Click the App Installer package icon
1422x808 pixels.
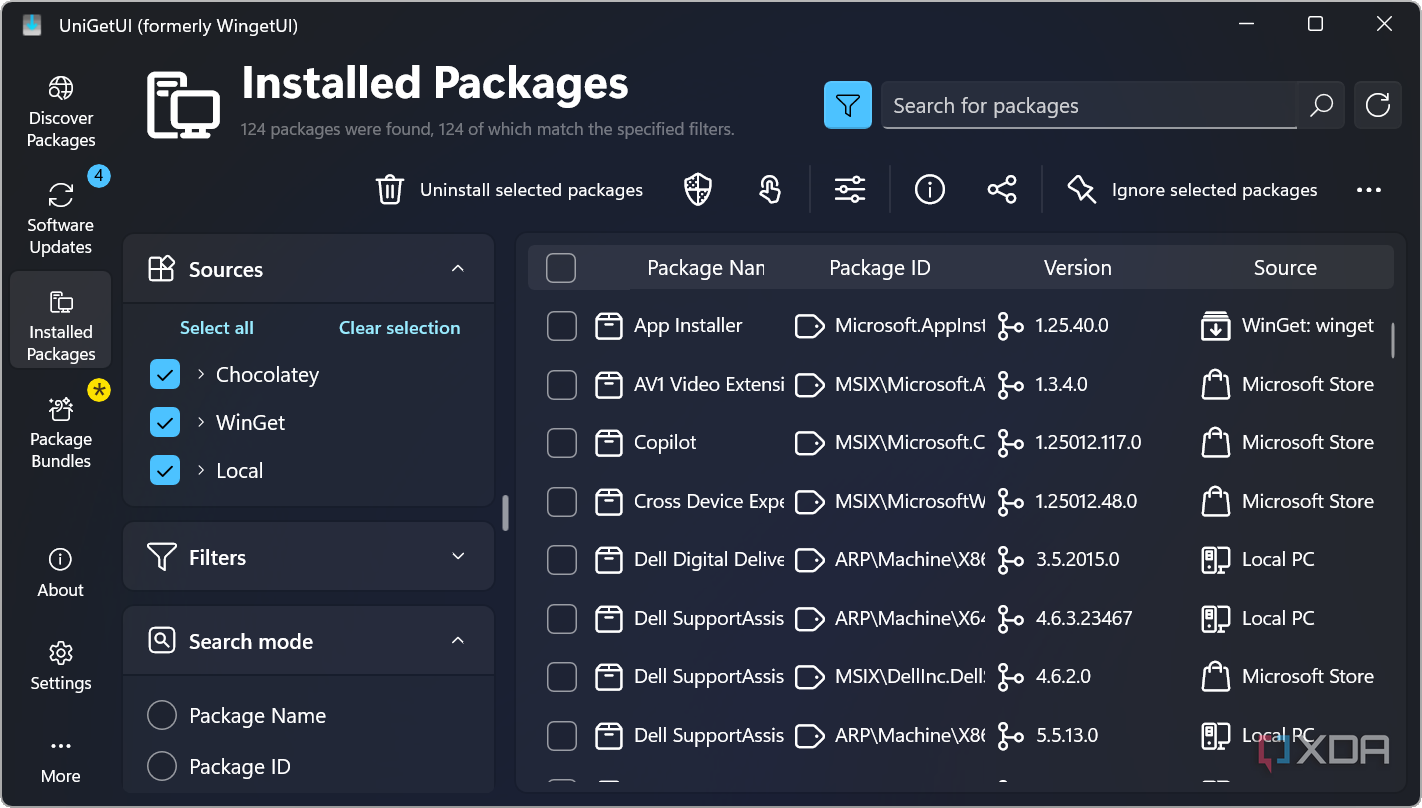click(x=609, y=326)
